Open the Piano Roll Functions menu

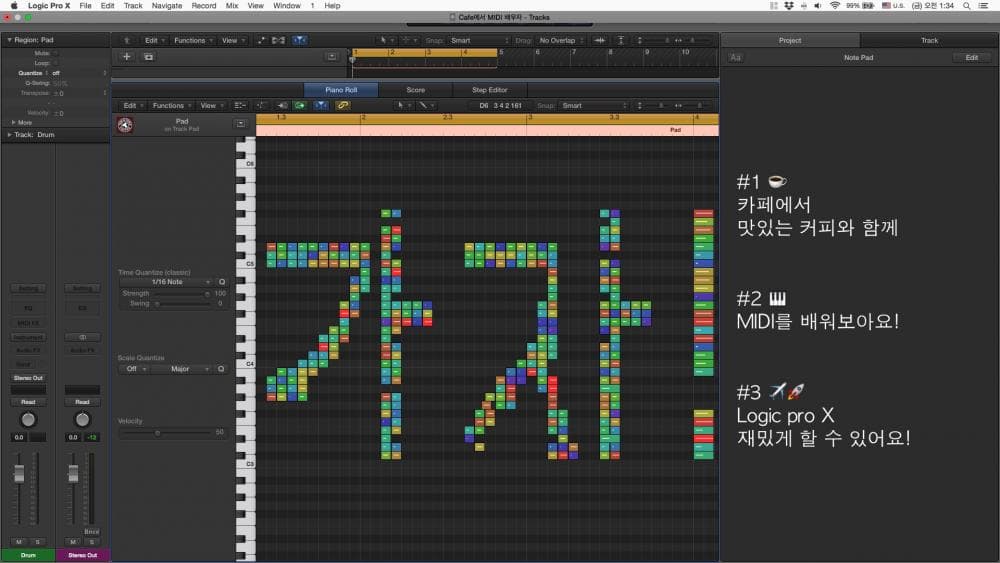(172, 105)
